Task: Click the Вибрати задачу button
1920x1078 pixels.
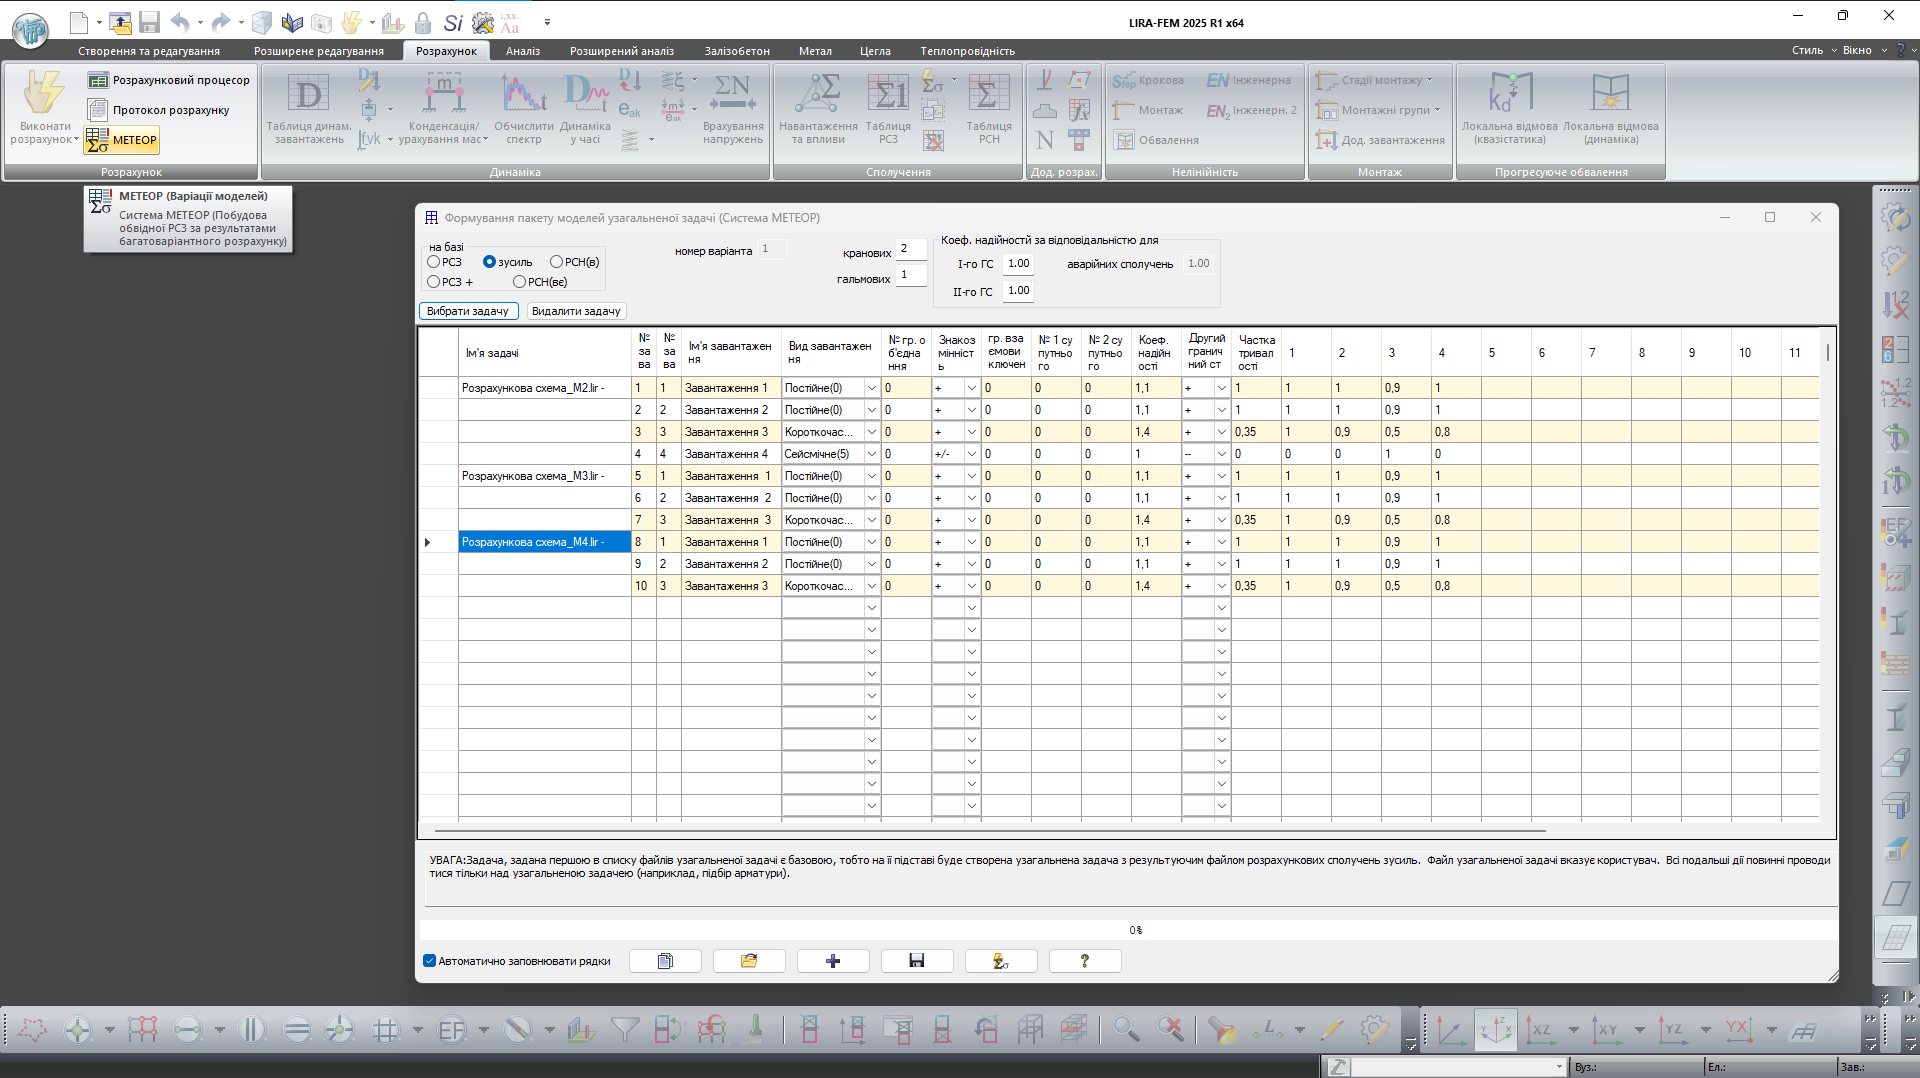Action: tap(468, 311)
